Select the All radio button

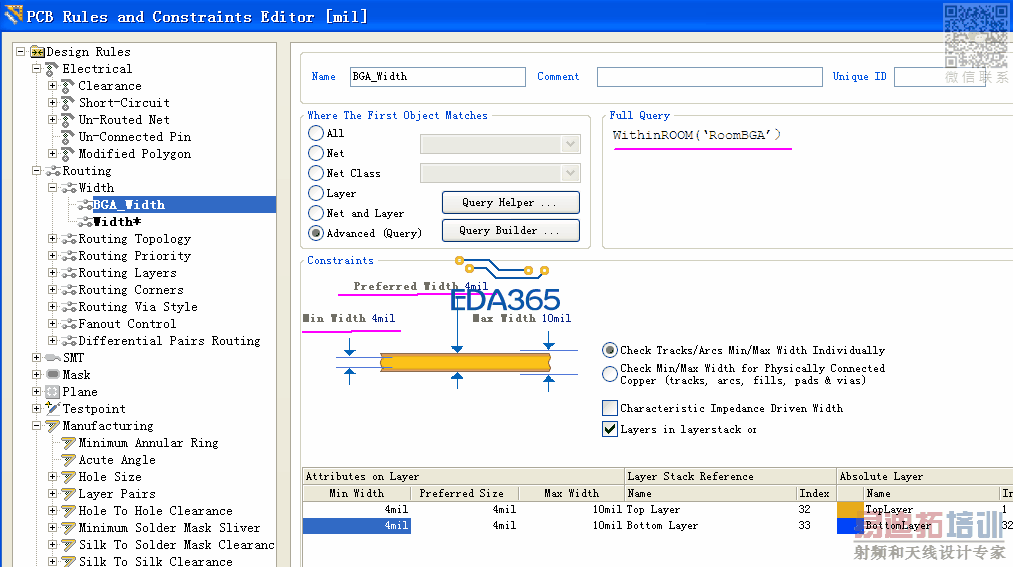pos(316,133)
